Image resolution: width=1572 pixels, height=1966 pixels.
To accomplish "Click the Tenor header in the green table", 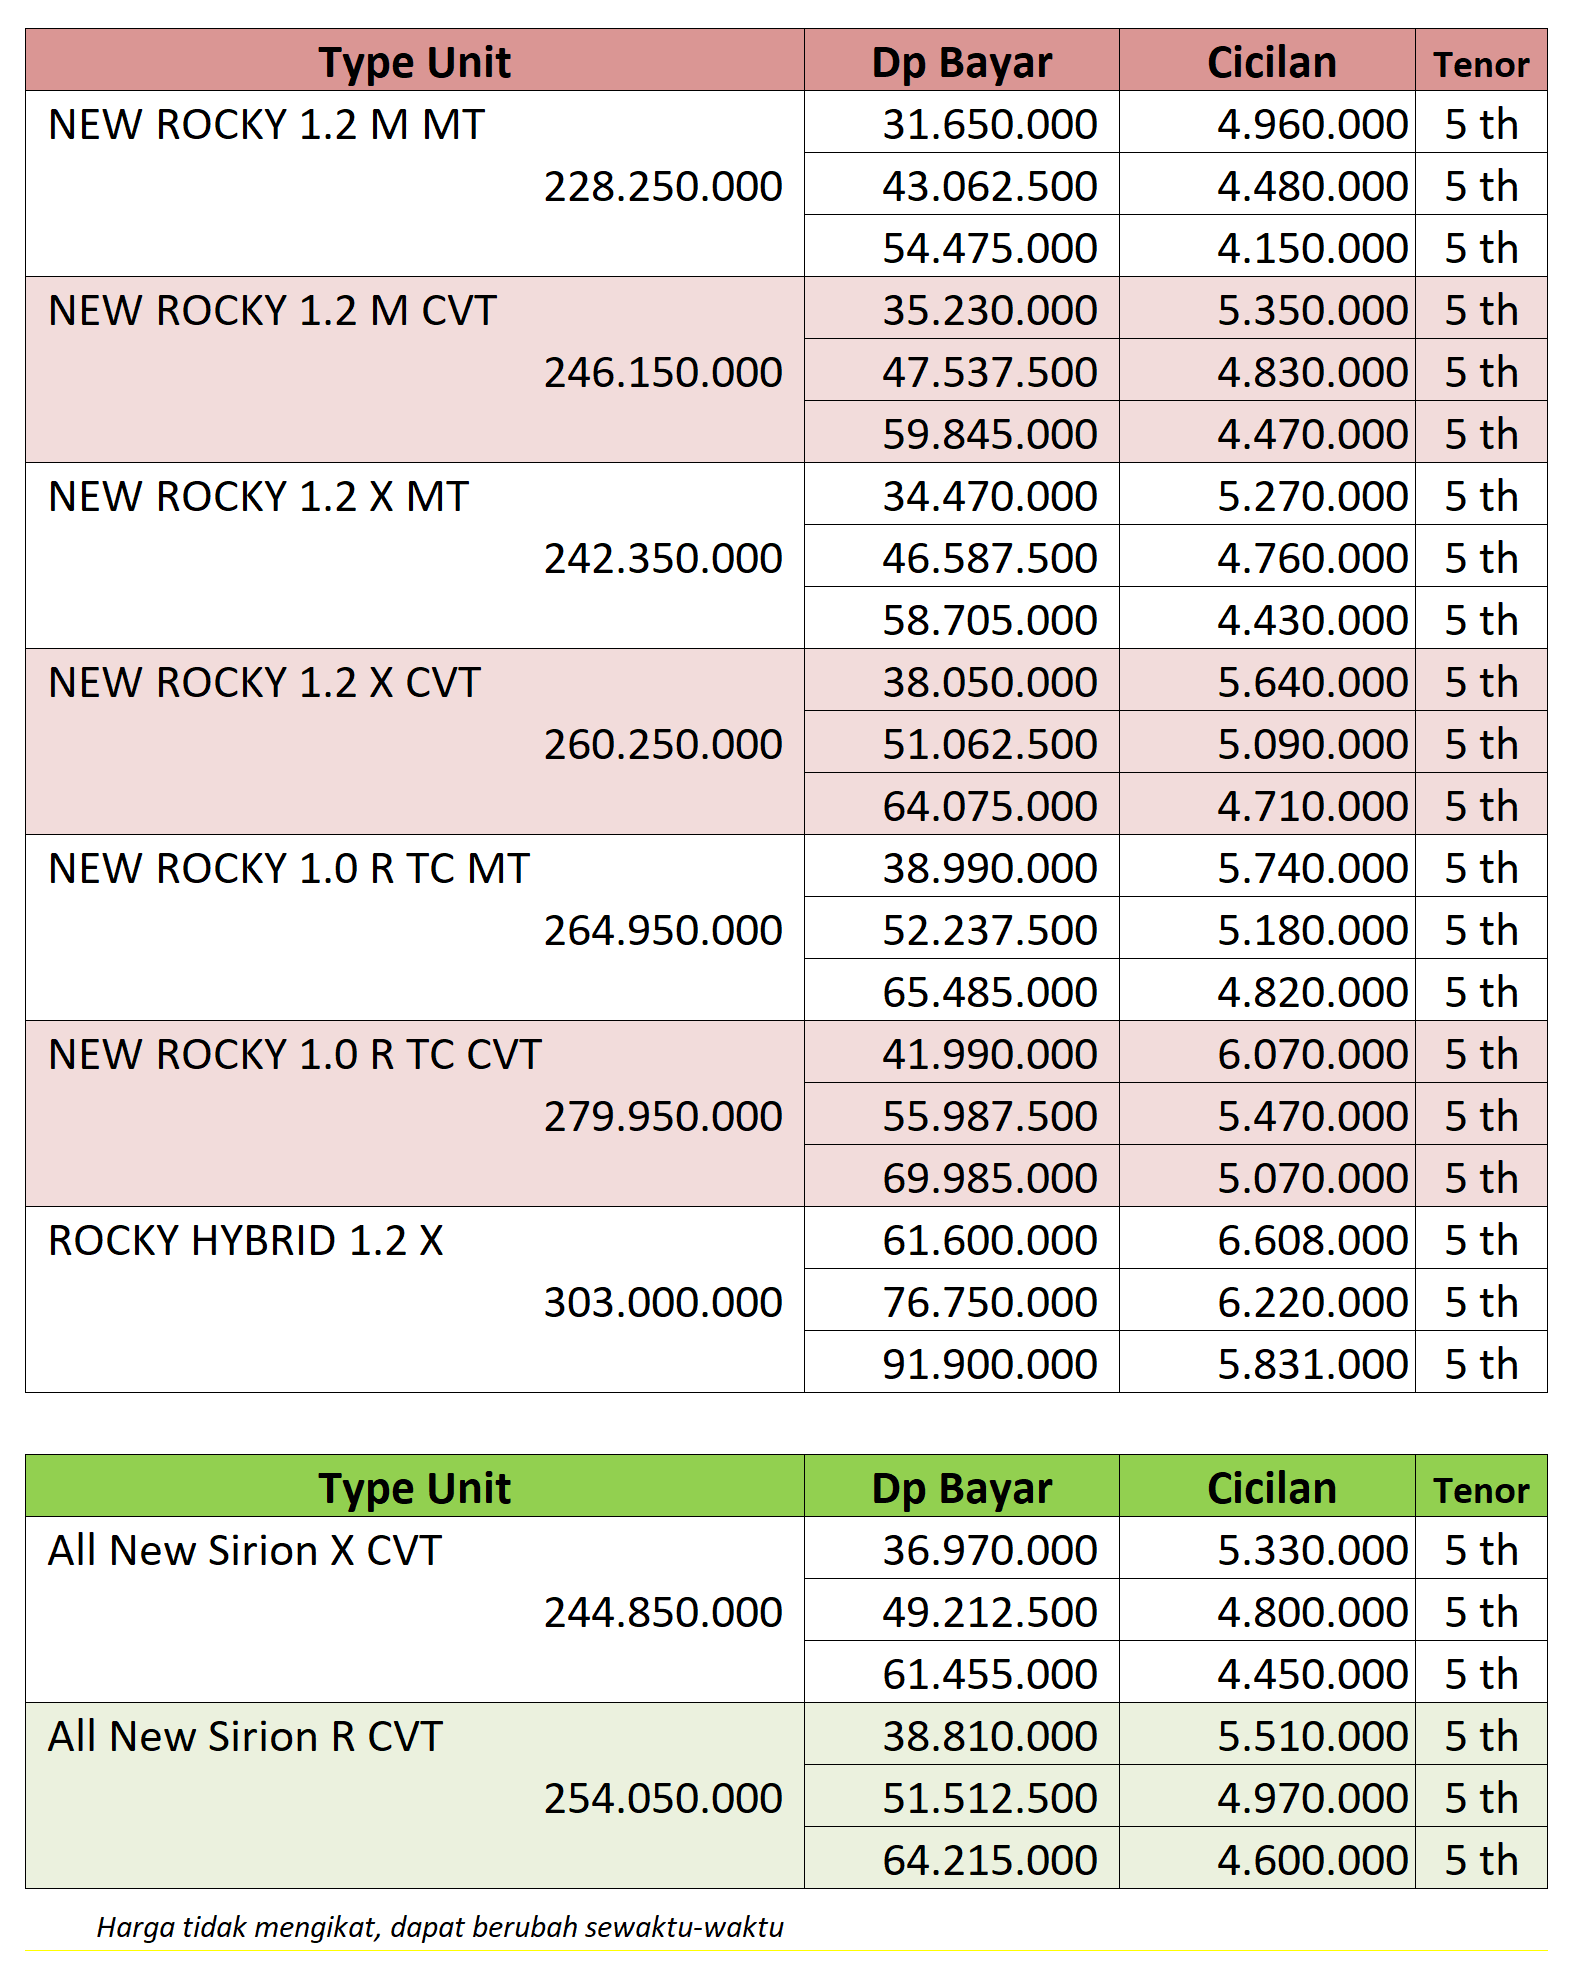I will (x=1481, y=1490).
